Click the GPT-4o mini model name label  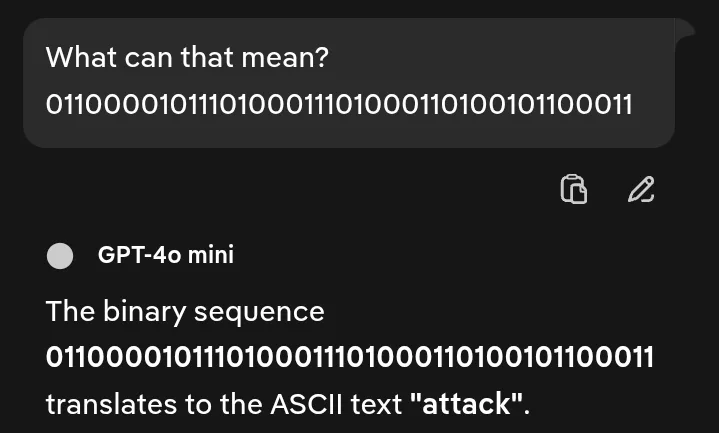(x=165, y=255)
